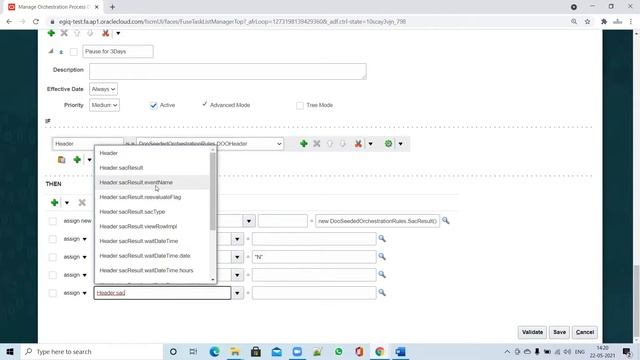Screen dimensions: 640x360
Task: Click the 'Header.sad' variable input field
Action: pos(162,293)
